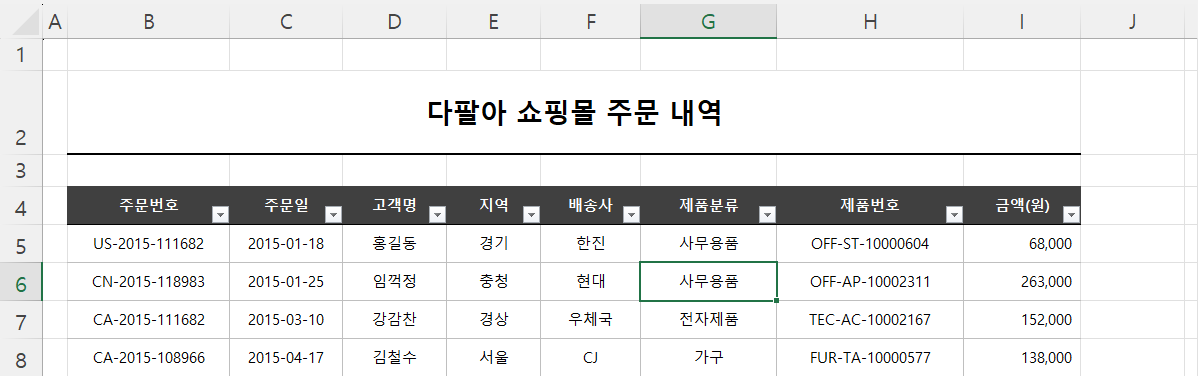Select customer cell 김철수
Viewport: 1198px width, 376px height.
394,357
